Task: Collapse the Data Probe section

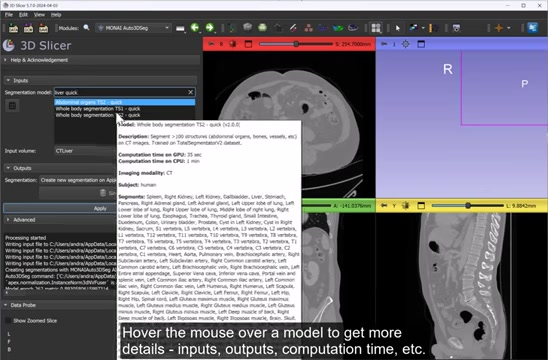Action: point(60,305)
